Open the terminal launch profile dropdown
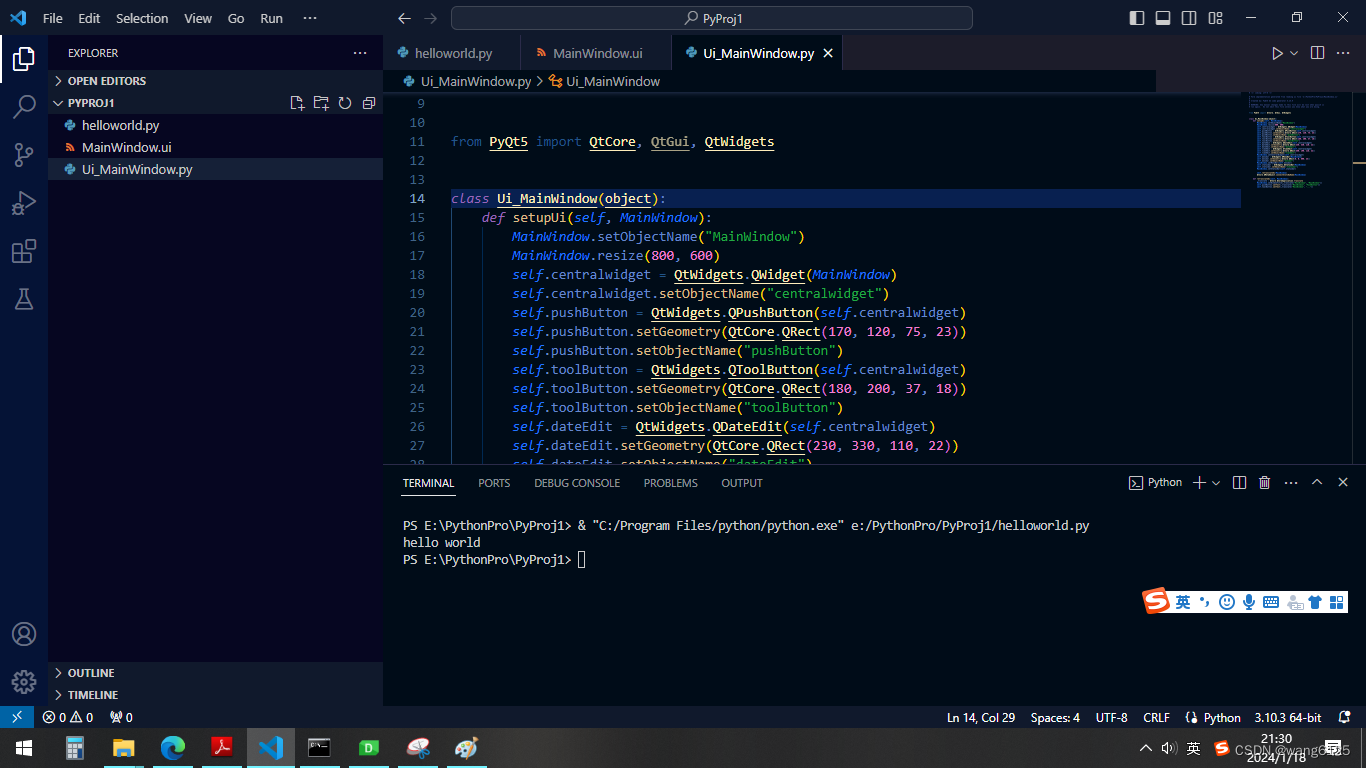The width and height of the screenshot is (1366, 768). [x=1214, y=482]
